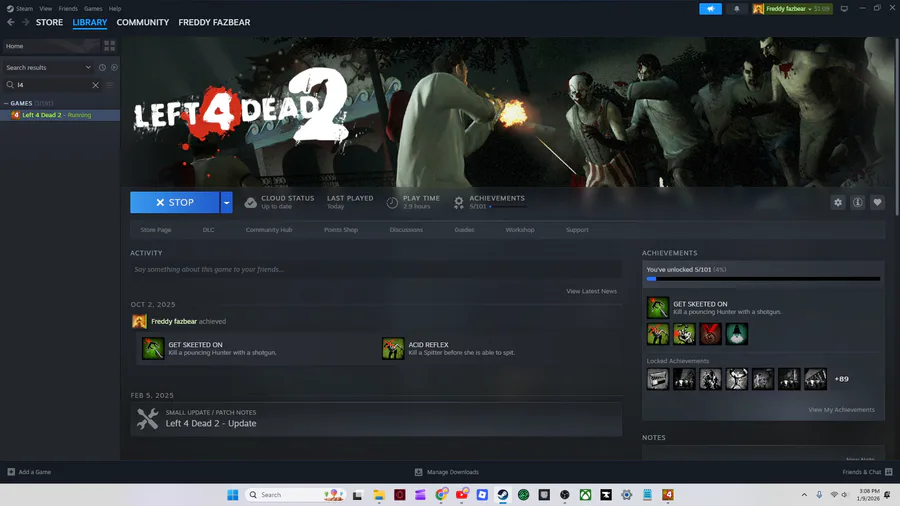Image resolution: width=900 pixels, height=506 pixels.
Task: Click the Acid Reflex achievement icon
Action: (x=393, y=348)
